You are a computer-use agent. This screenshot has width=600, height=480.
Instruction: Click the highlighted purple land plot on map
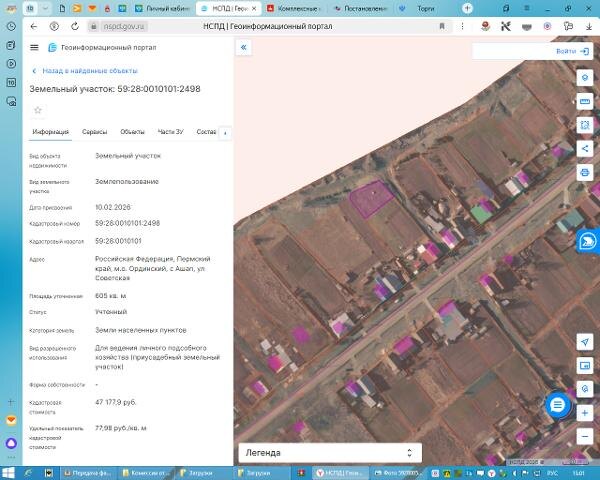[370, 199]
